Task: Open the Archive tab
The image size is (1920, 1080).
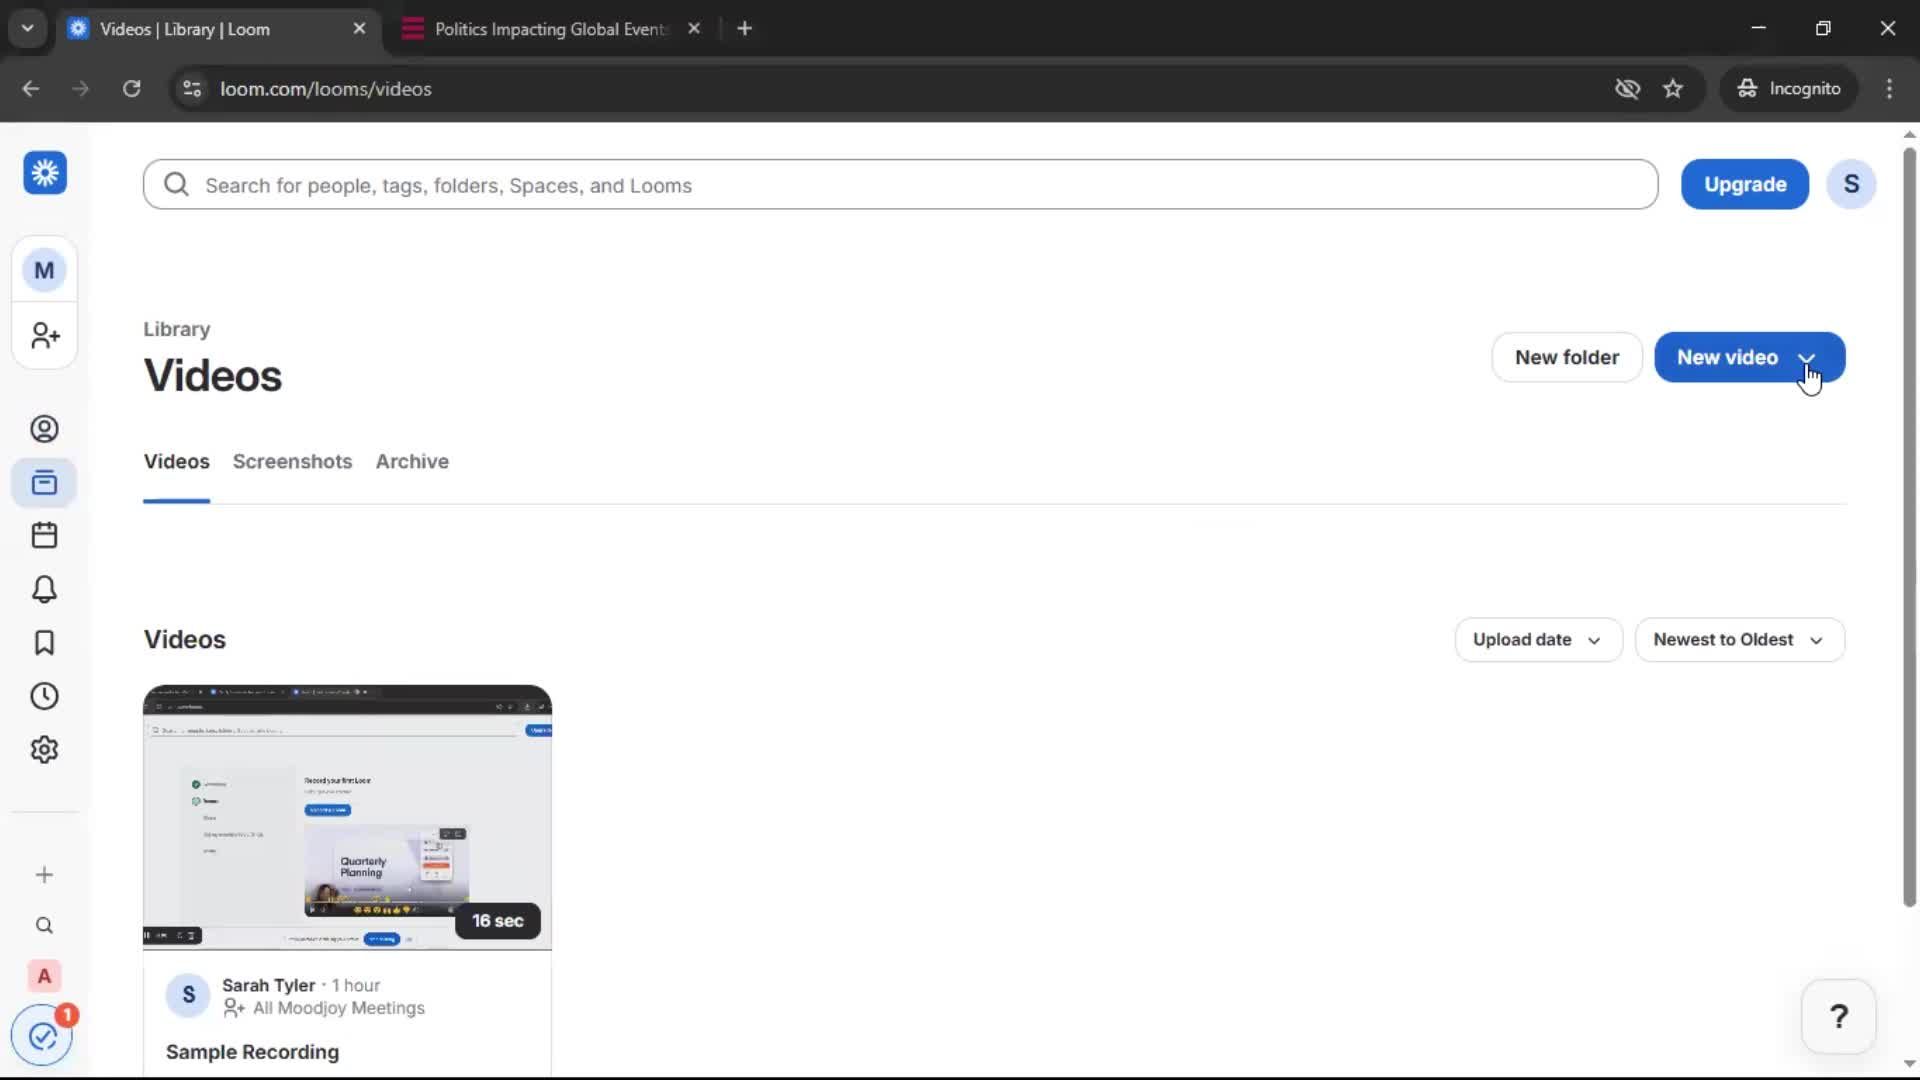Action: point(412,462)
